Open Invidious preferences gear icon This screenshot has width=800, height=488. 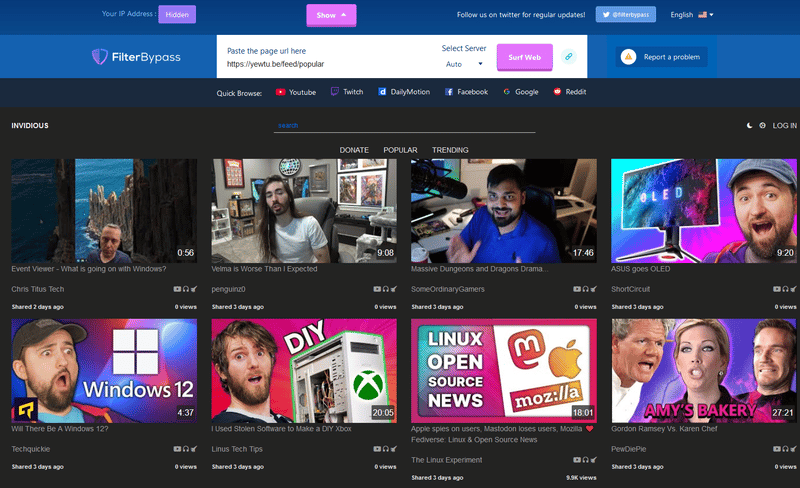pyautogui.click(x=762, y=126)
